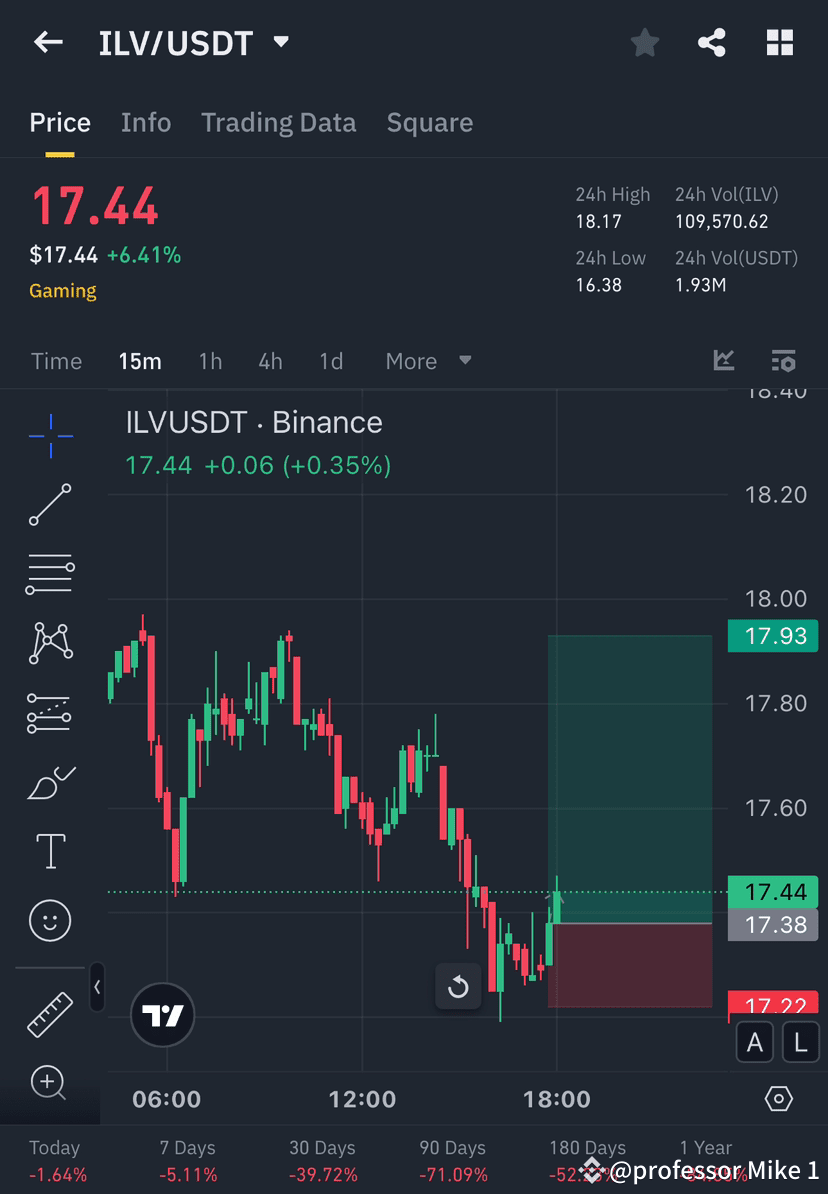Open the emoji sticker tool

50,920
